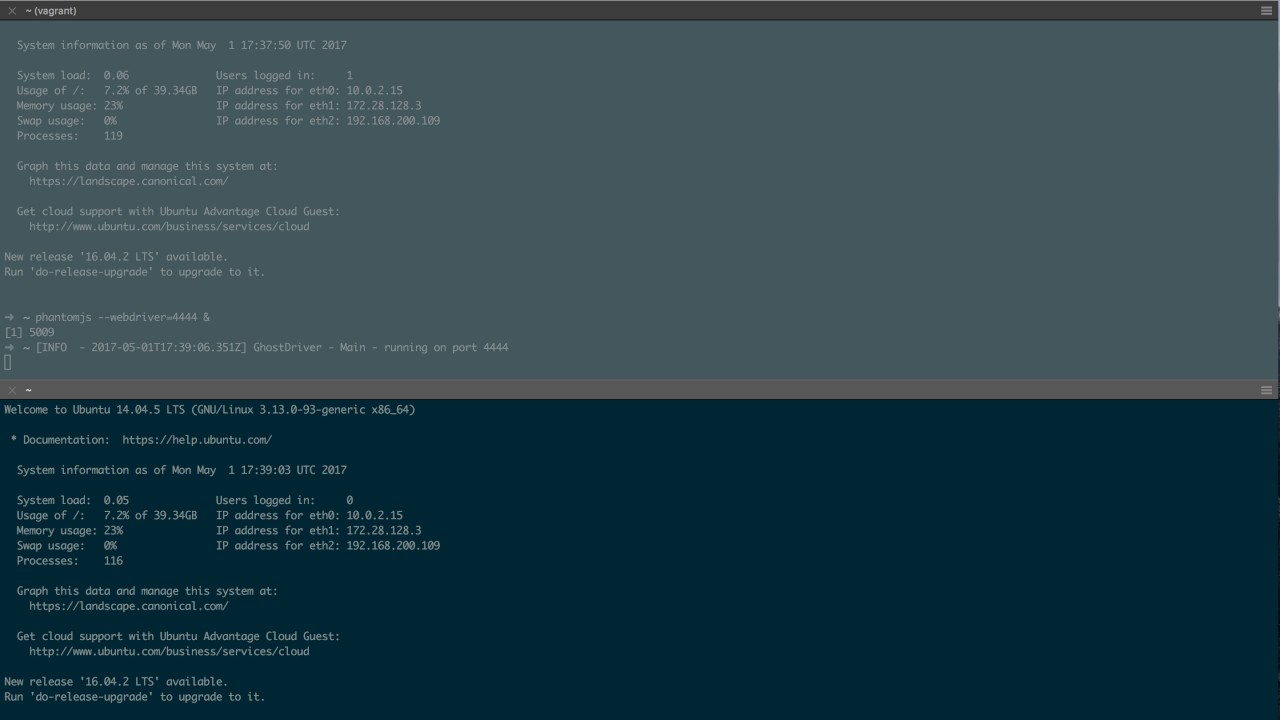1280x720 pixels.
Task: Click the "phantomjs --webdriver=4444 &" command text
Action: [122, 317]
